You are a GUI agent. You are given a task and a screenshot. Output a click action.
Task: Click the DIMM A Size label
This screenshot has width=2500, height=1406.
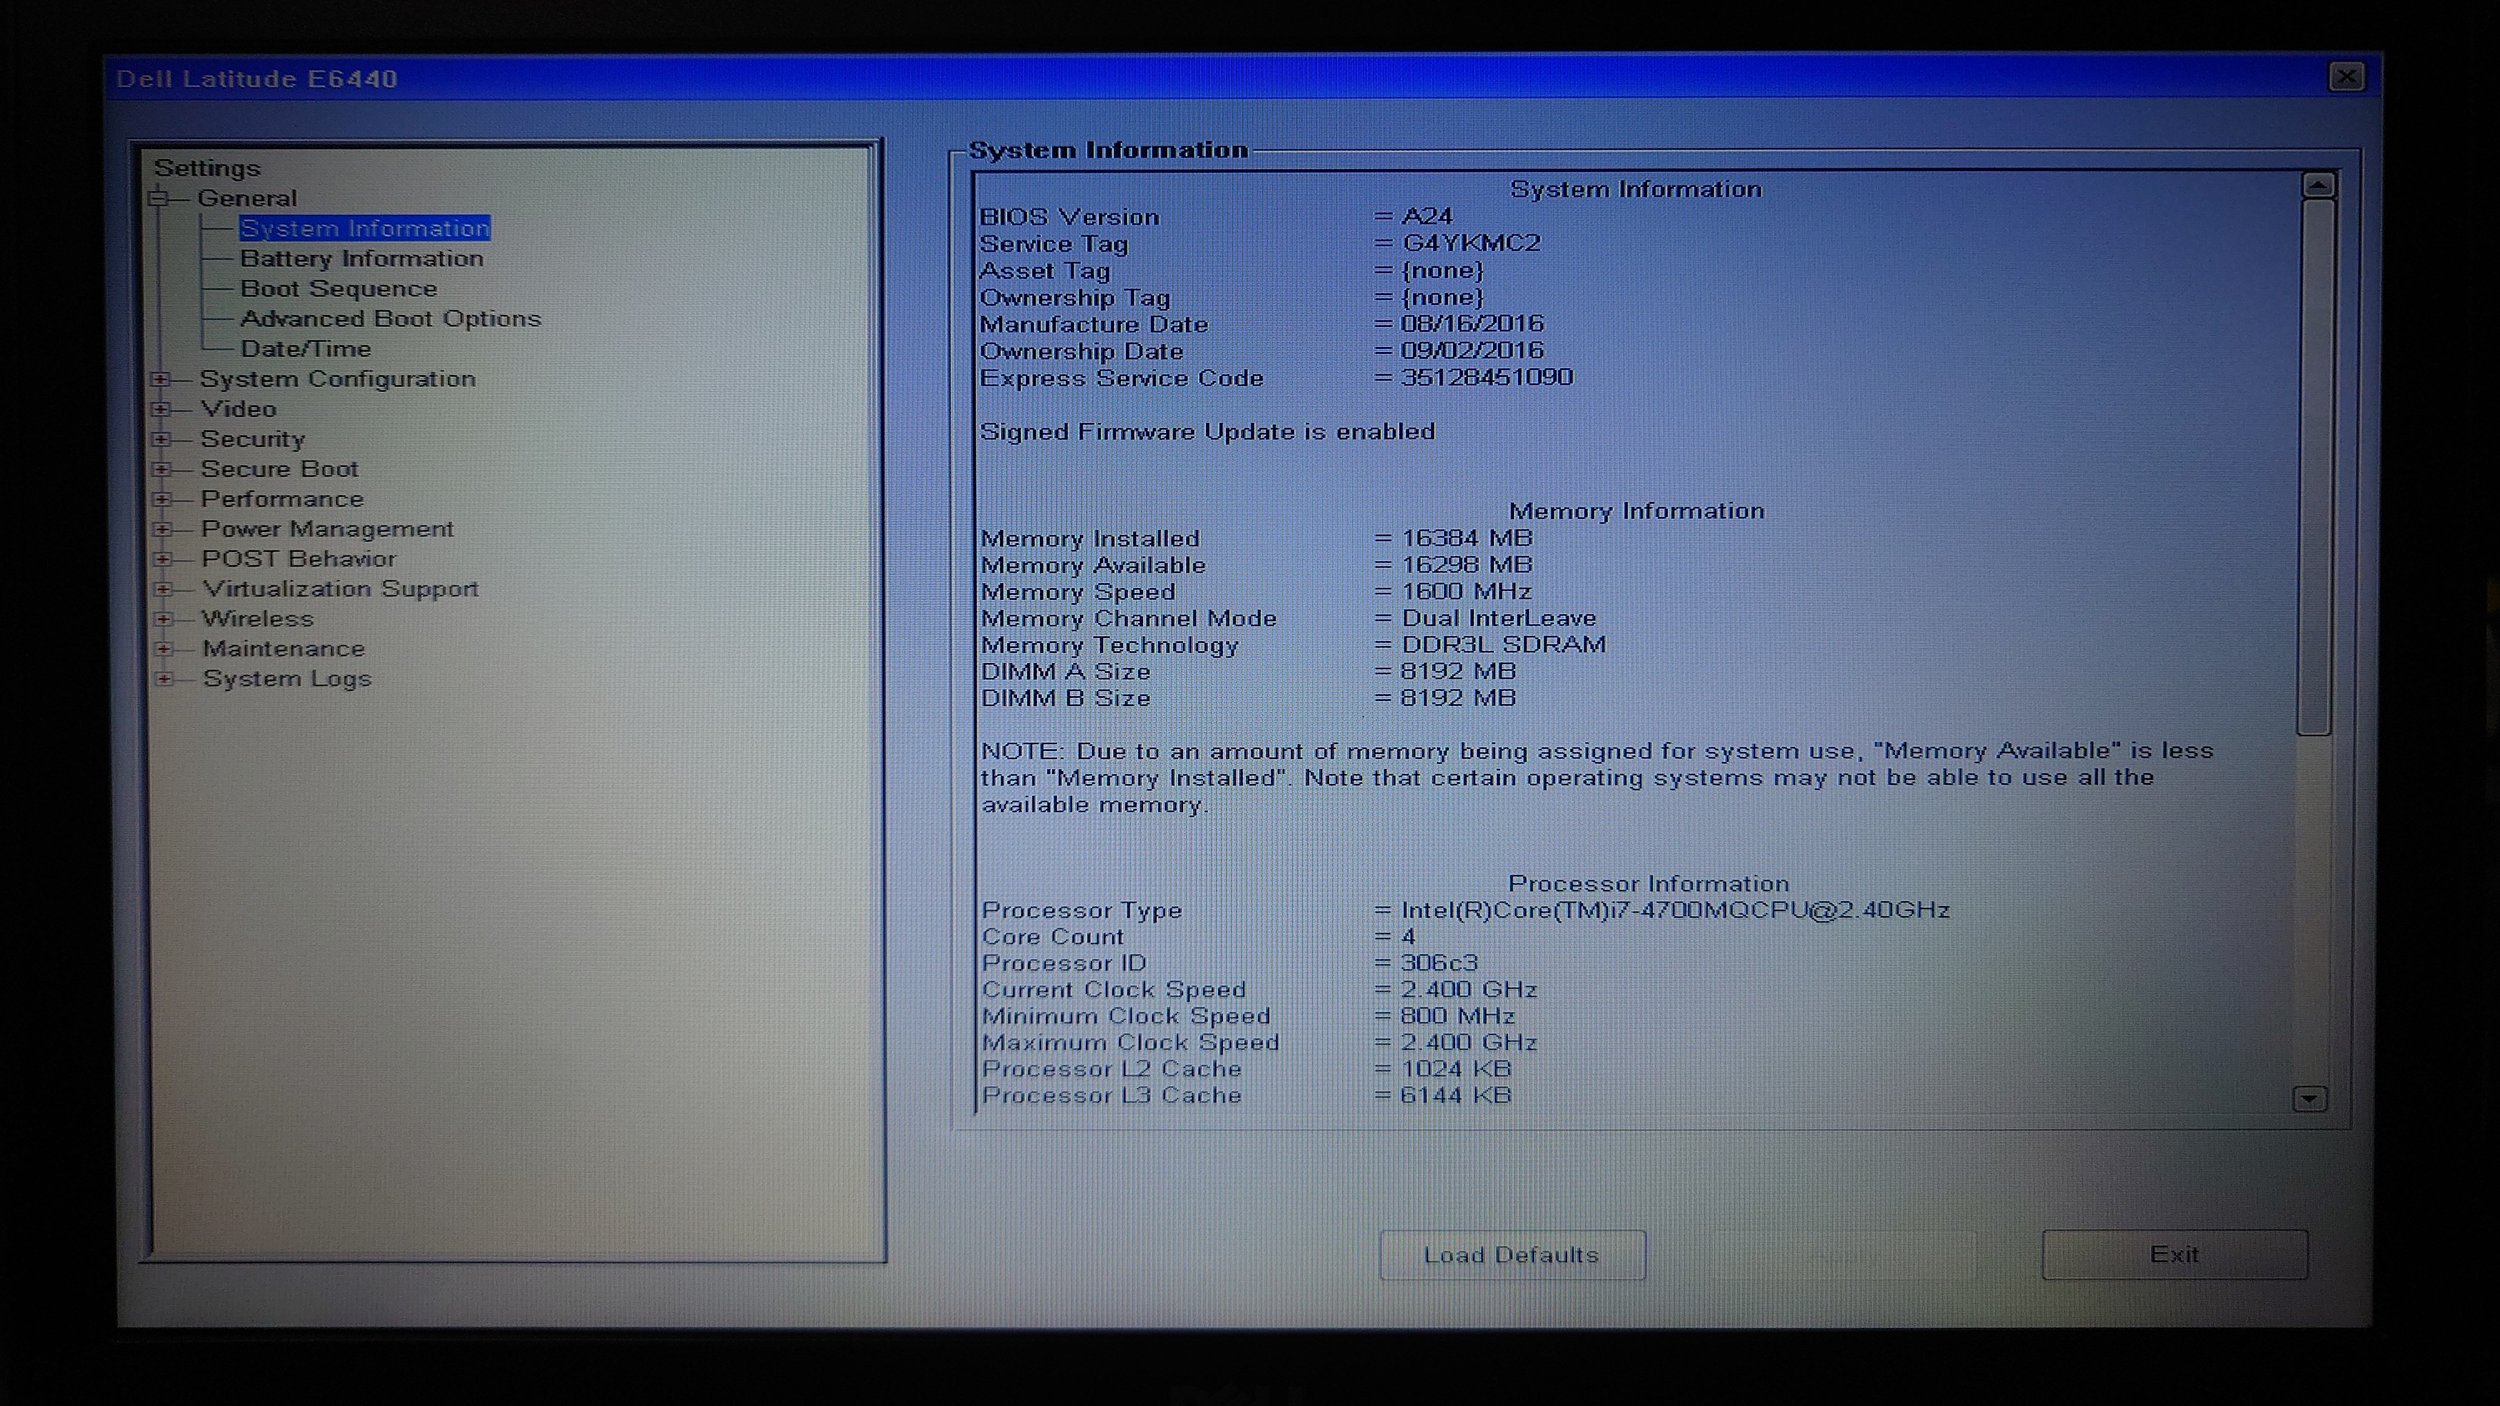pos(1066,672)
